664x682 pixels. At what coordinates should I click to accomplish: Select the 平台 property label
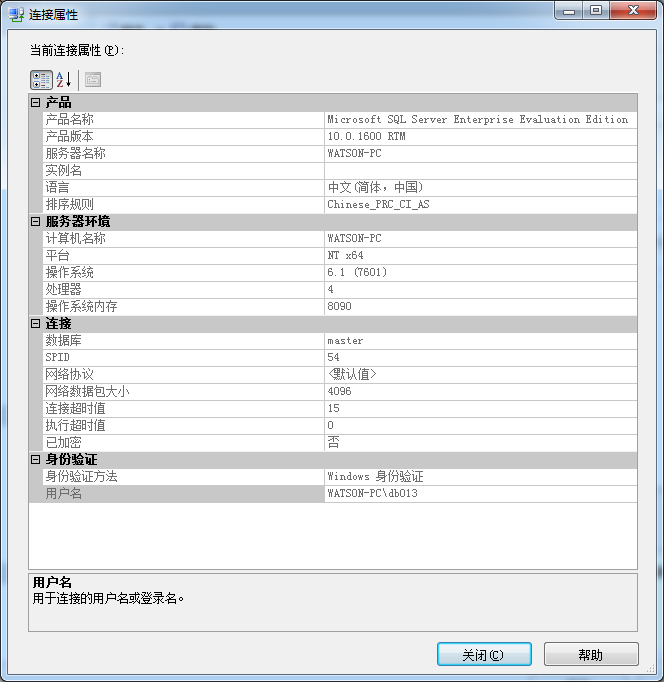[x=57, y=255]
